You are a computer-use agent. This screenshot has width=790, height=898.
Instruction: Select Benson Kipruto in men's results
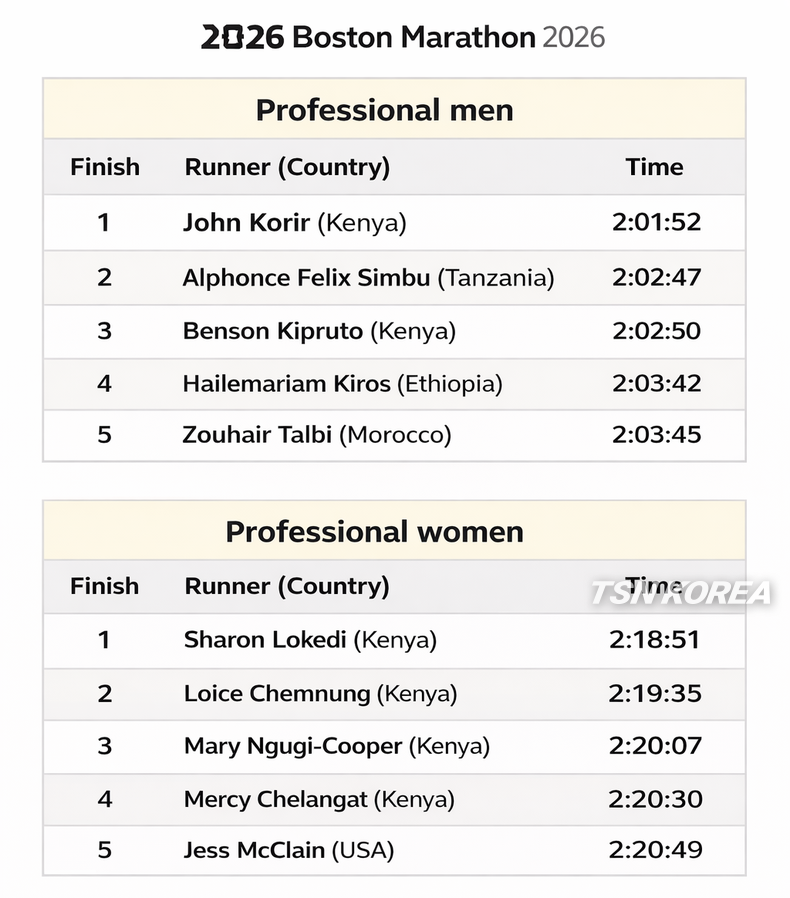[x=273, y=331]
